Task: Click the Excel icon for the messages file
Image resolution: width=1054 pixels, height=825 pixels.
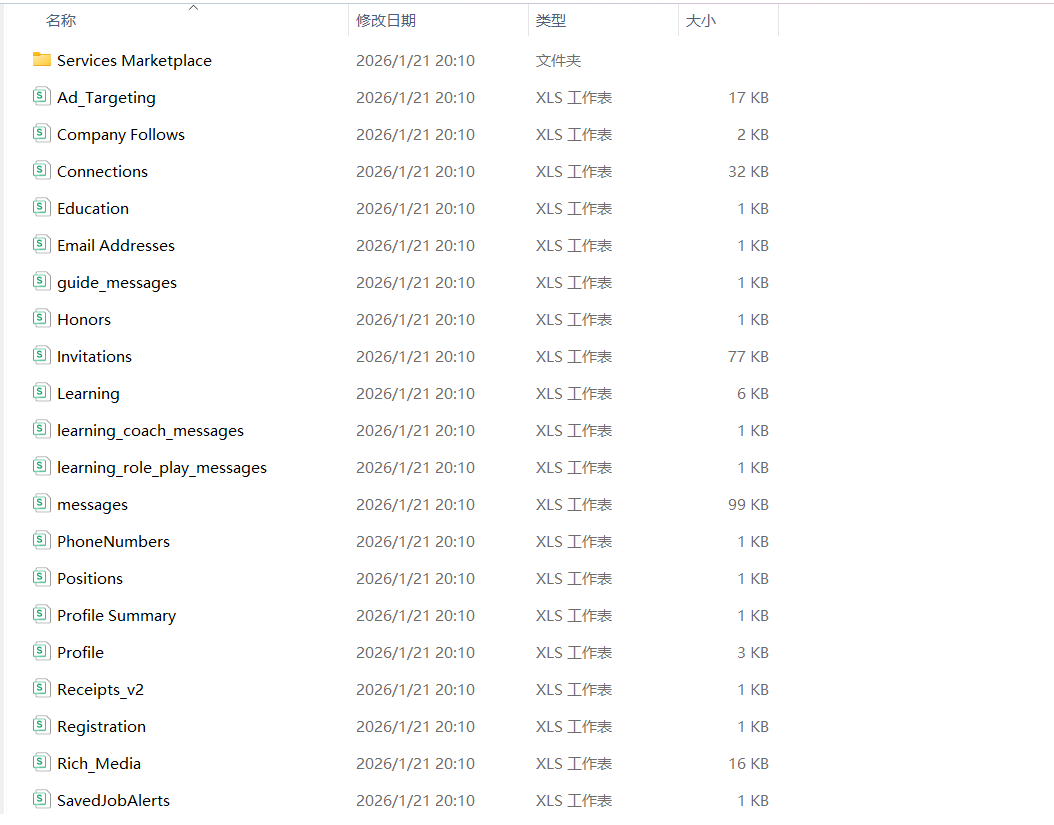Action: coord(41,503)
